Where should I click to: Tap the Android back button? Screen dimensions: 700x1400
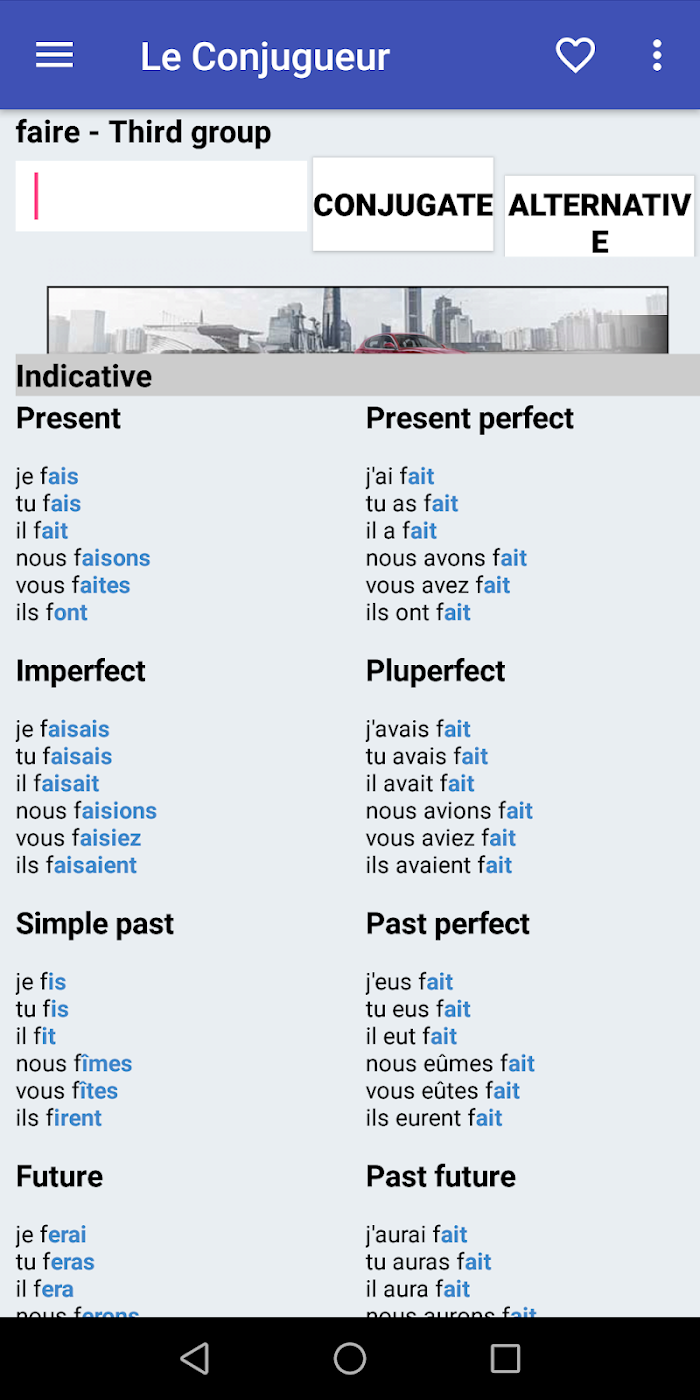[195, 1358]
